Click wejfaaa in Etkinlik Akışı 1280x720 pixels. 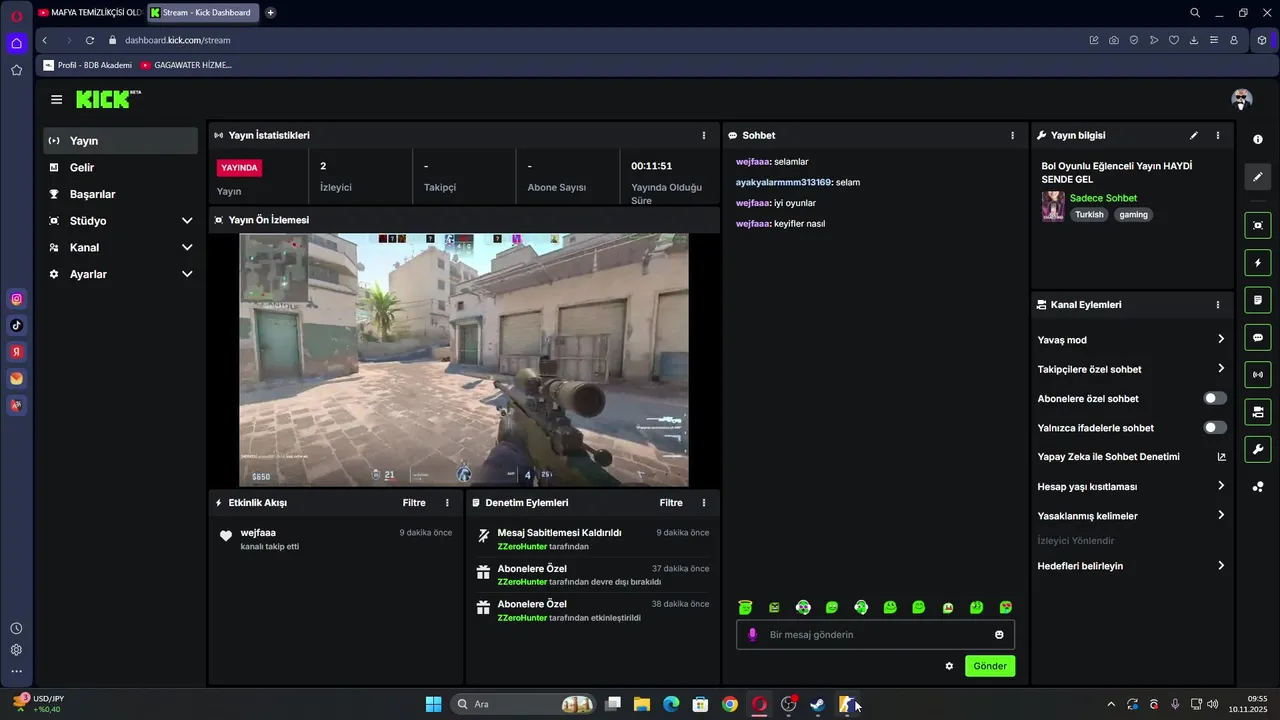coord(258,533)
